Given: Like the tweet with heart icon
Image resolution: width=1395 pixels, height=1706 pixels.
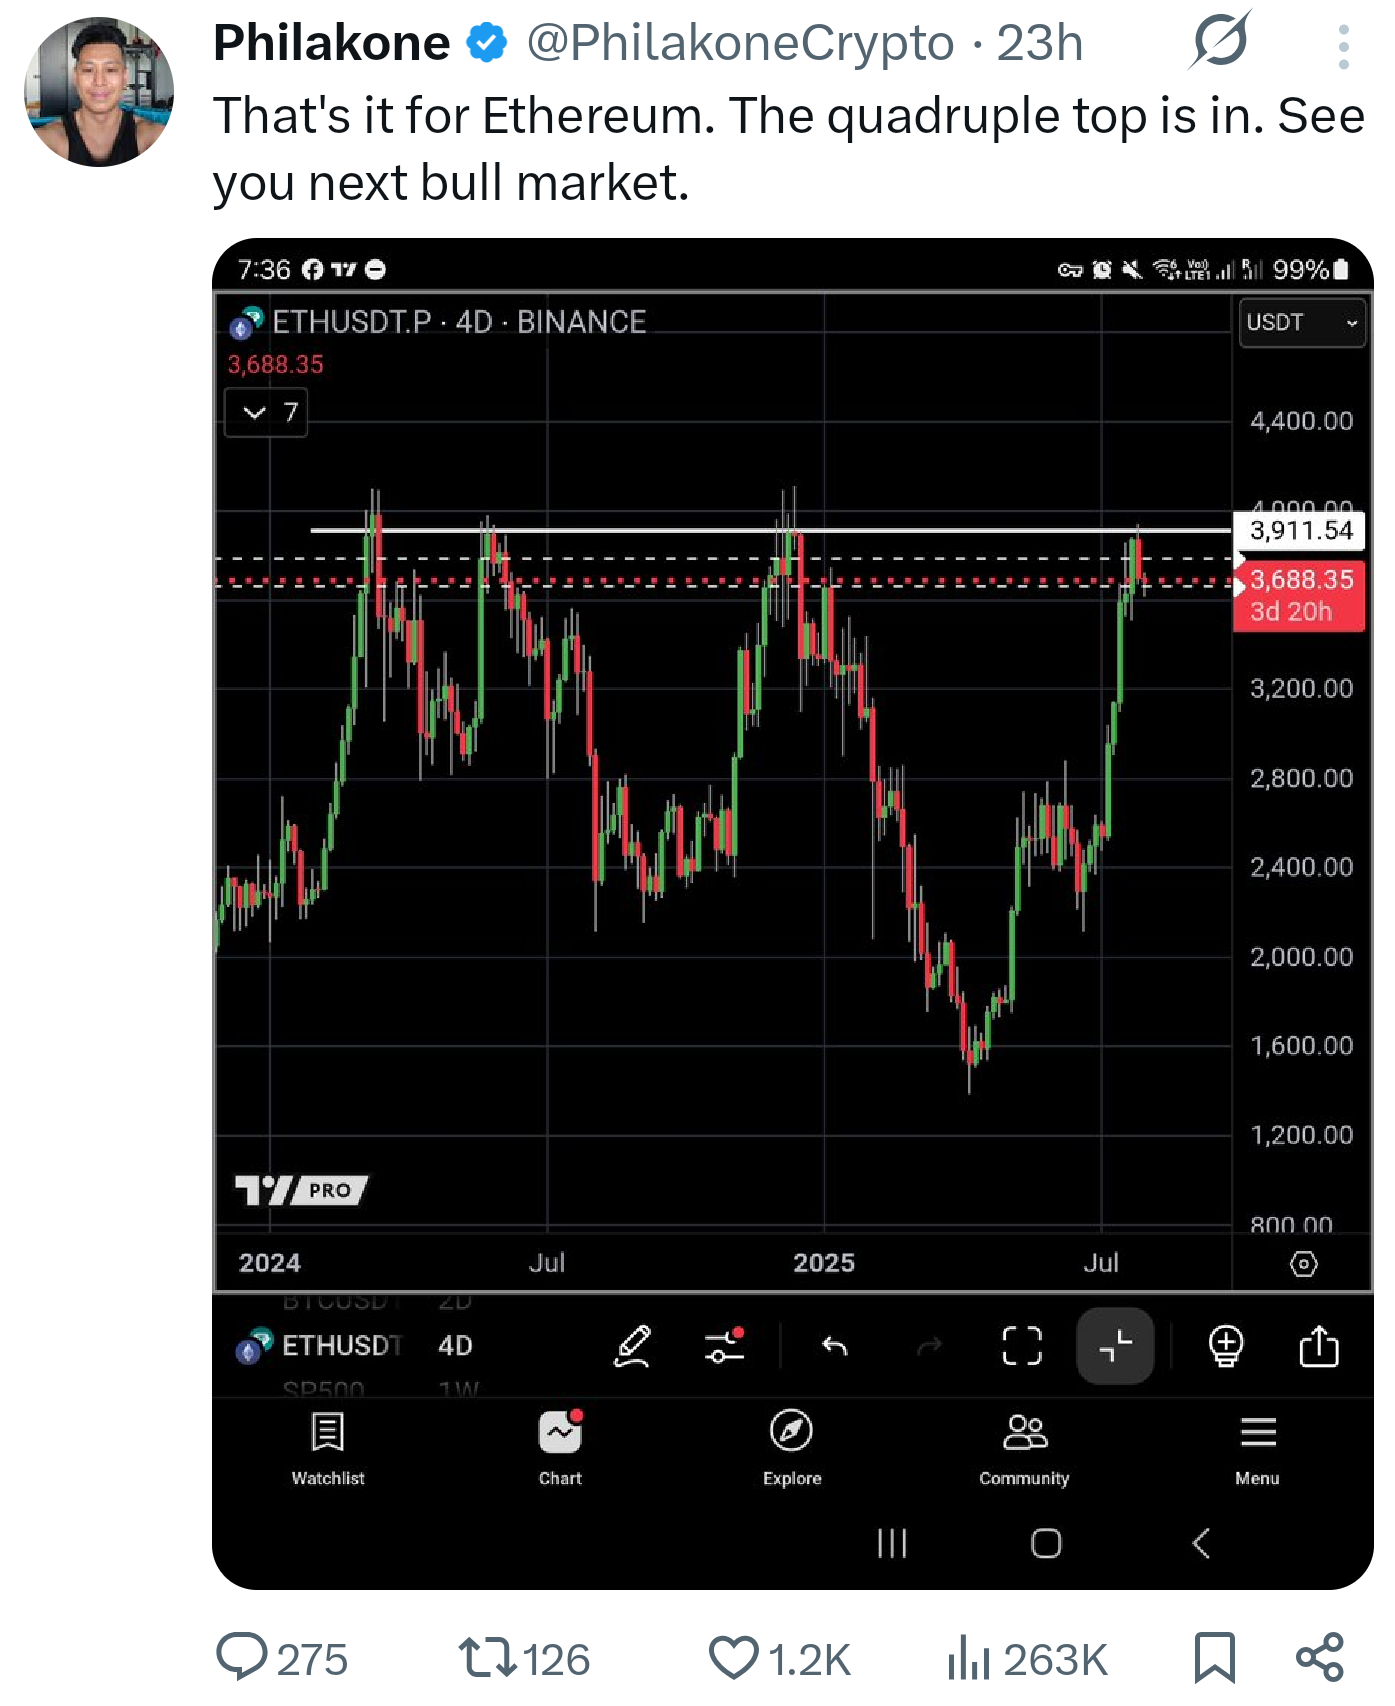Looking at the screenshot, I should [734, 1657].
